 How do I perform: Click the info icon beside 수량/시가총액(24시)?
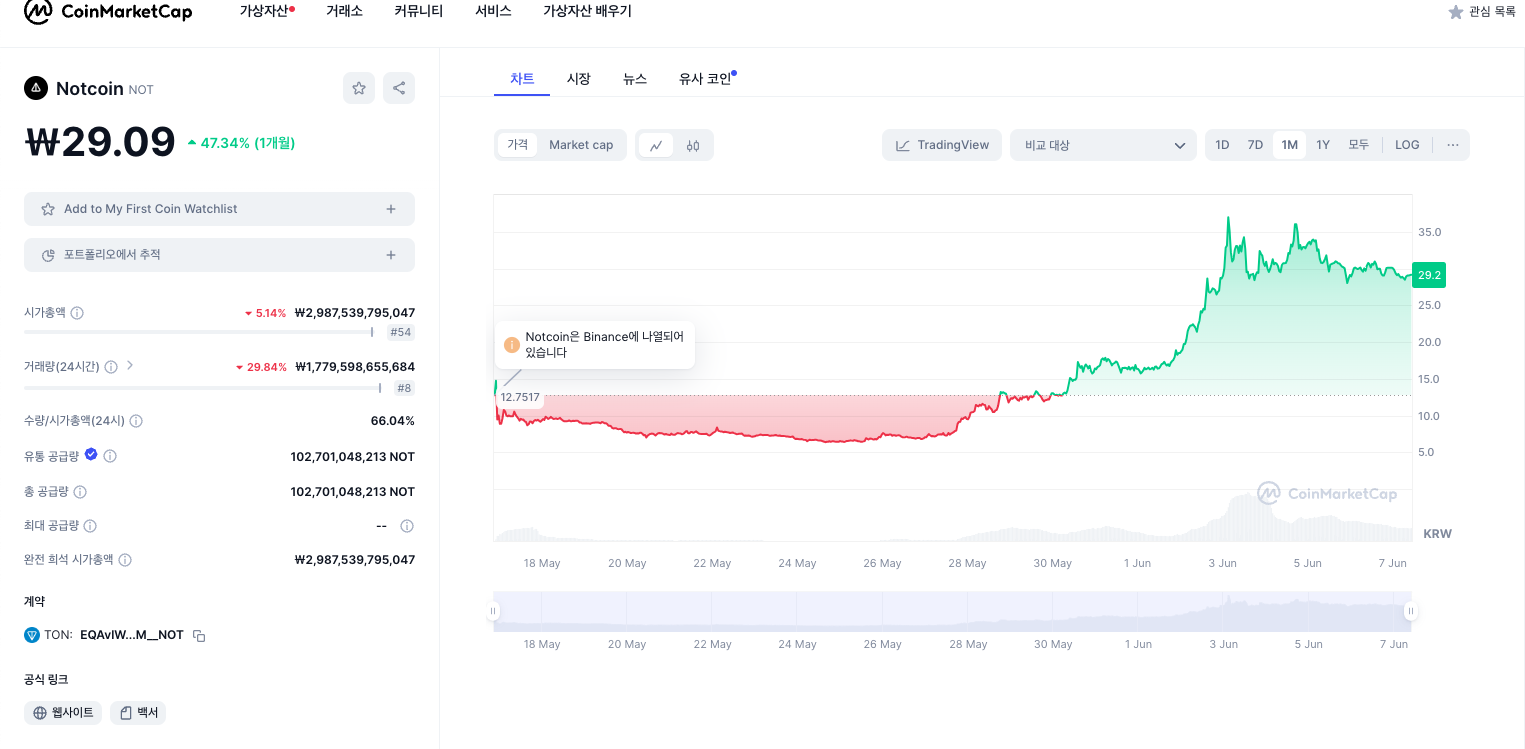136,421
